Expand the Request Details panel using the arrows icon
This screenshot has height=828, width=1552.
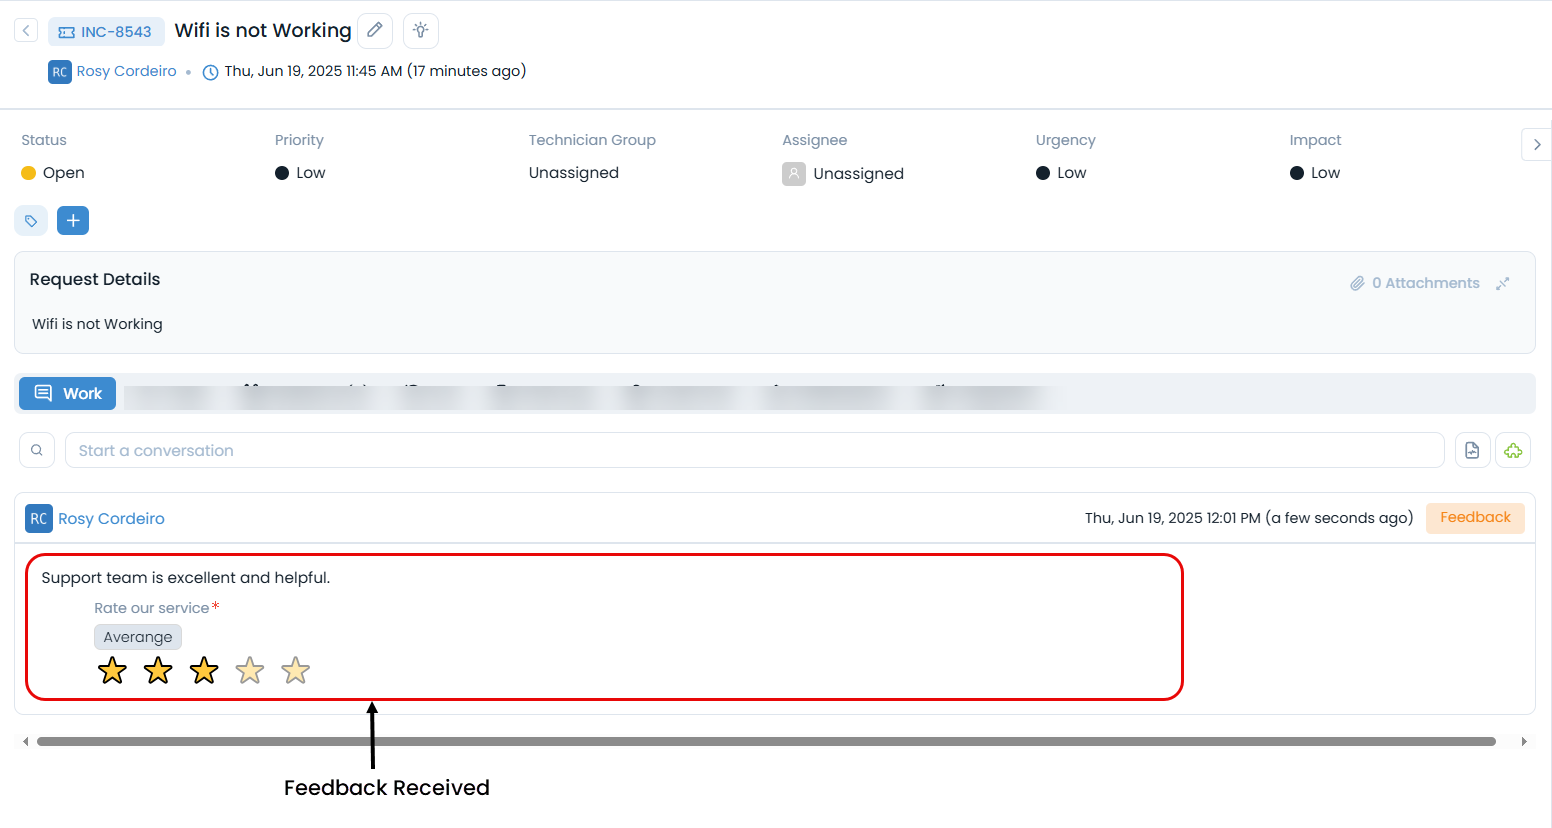(x=1502, y=284)
